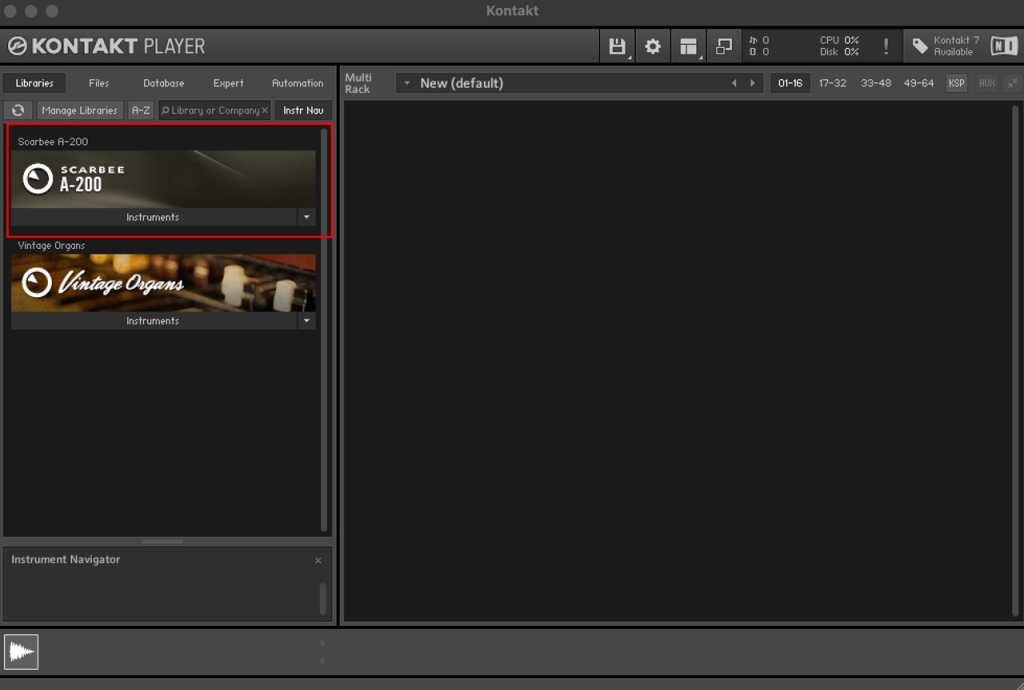Clear the Library or Company search field
The height and width of the screenshot is (690, 1024).
click(264, 110)
